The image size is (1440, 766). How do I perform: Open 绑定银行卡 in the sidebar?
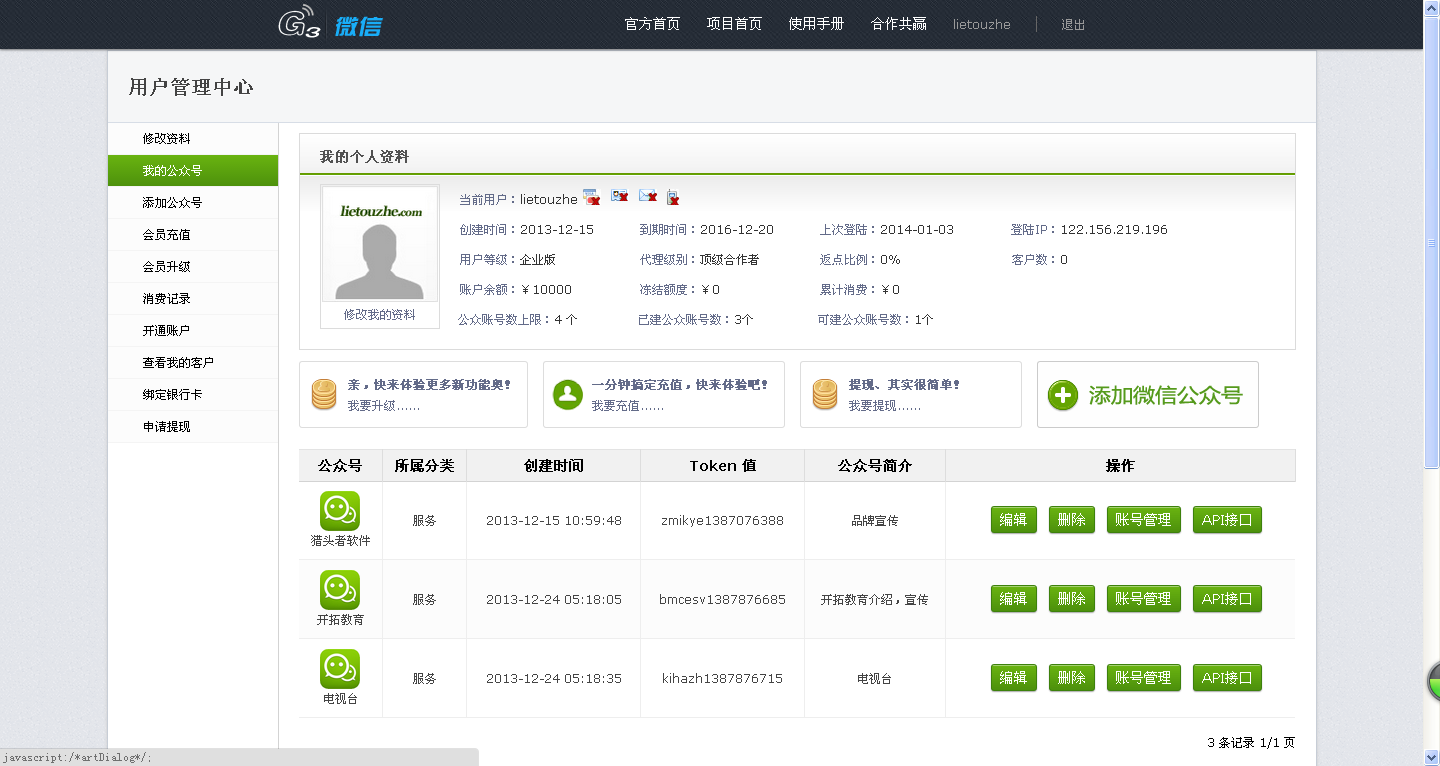pos(193,395)
